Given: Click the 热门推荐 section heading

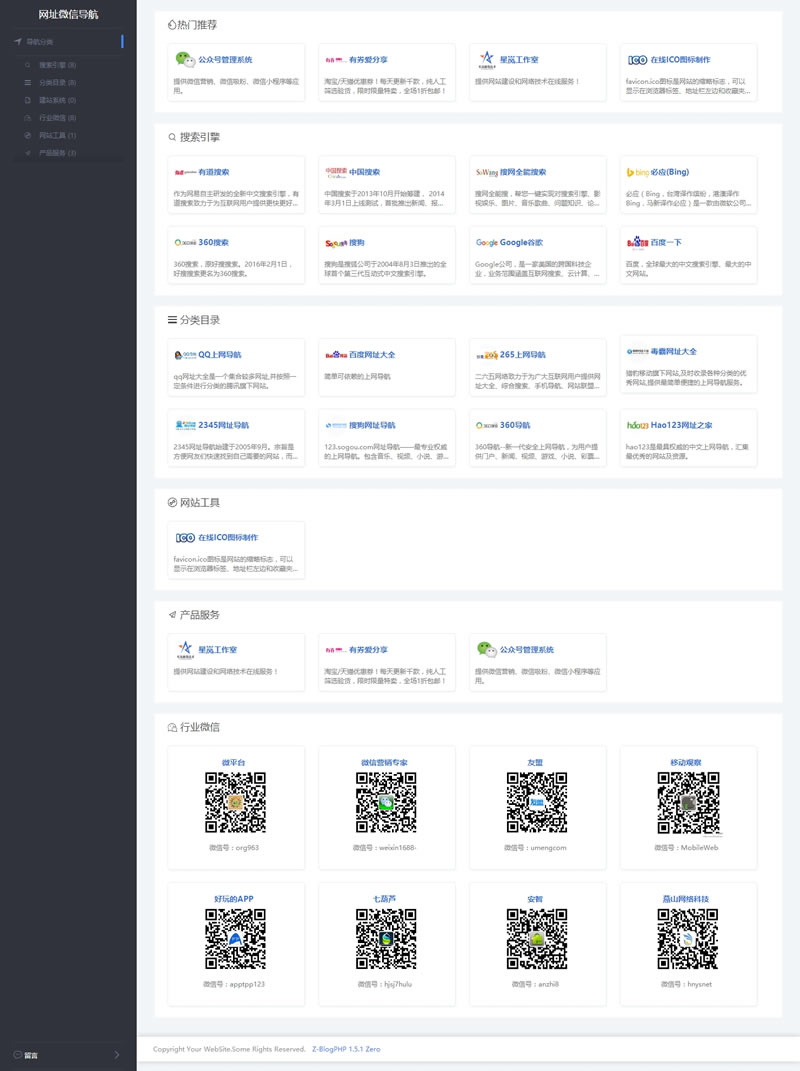Looking at the screenshot, I should [x=192, y=25].
